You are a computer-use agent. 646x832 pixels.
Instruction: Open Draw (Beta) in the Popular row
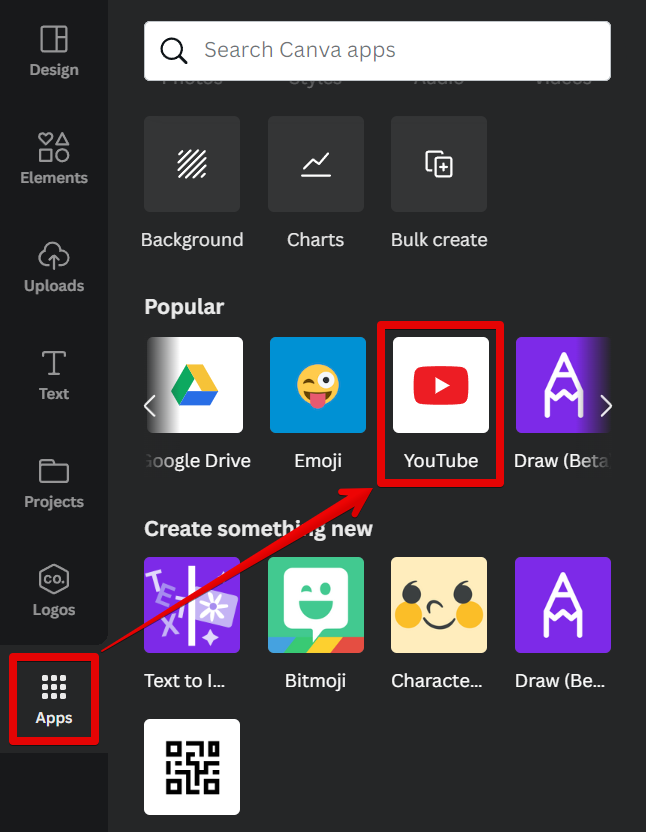point(563,385)
